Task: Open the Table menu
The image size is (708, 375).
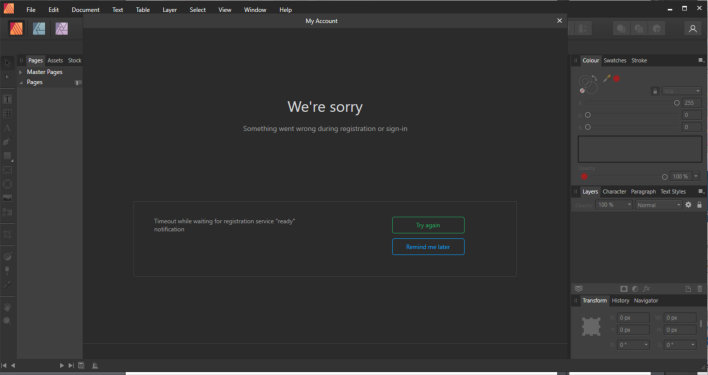Action: pyautogui.click(x=143, y=9)
